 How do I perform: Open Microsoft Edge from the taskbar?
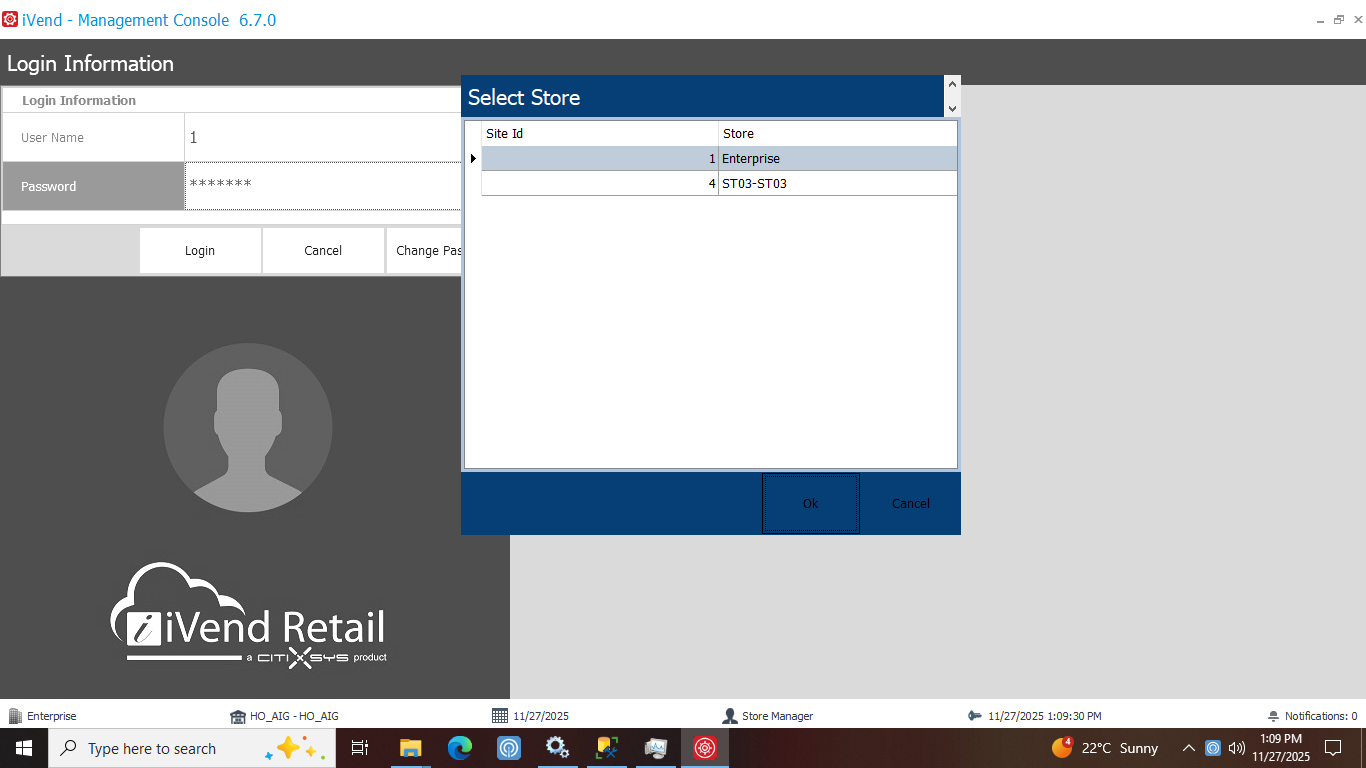point(460,748)
